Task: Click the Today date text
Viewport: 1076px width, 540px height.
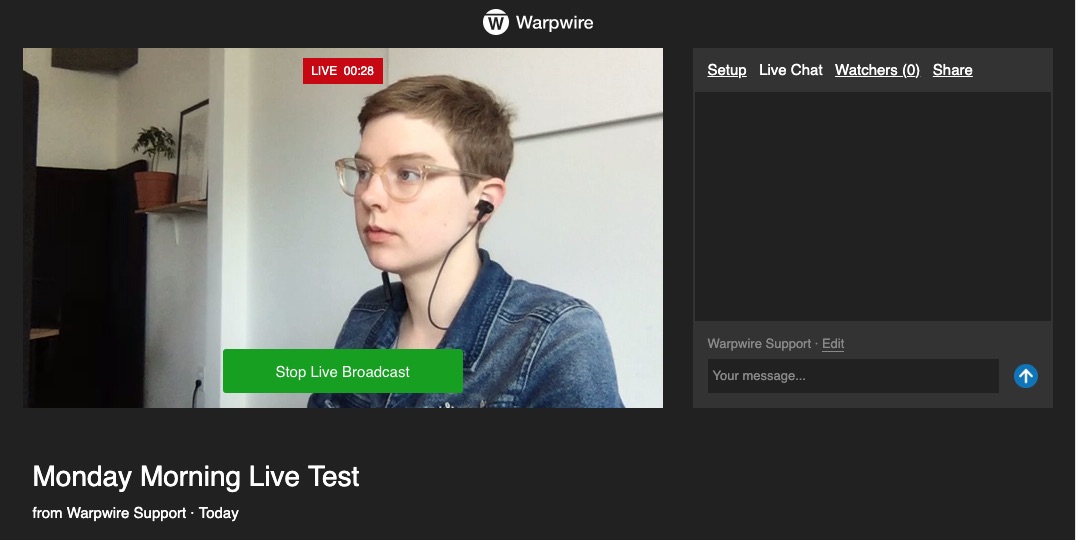Action: tap(219, 513)
